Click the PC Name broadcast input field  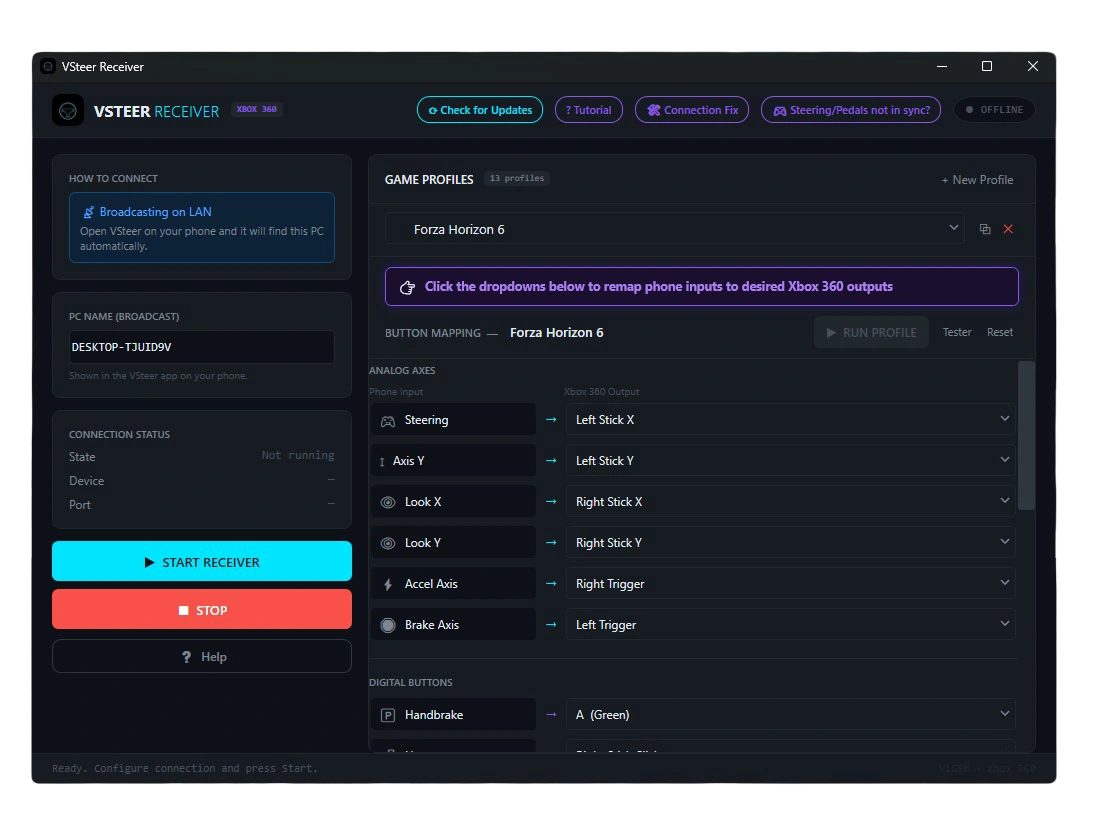[201, 347]
